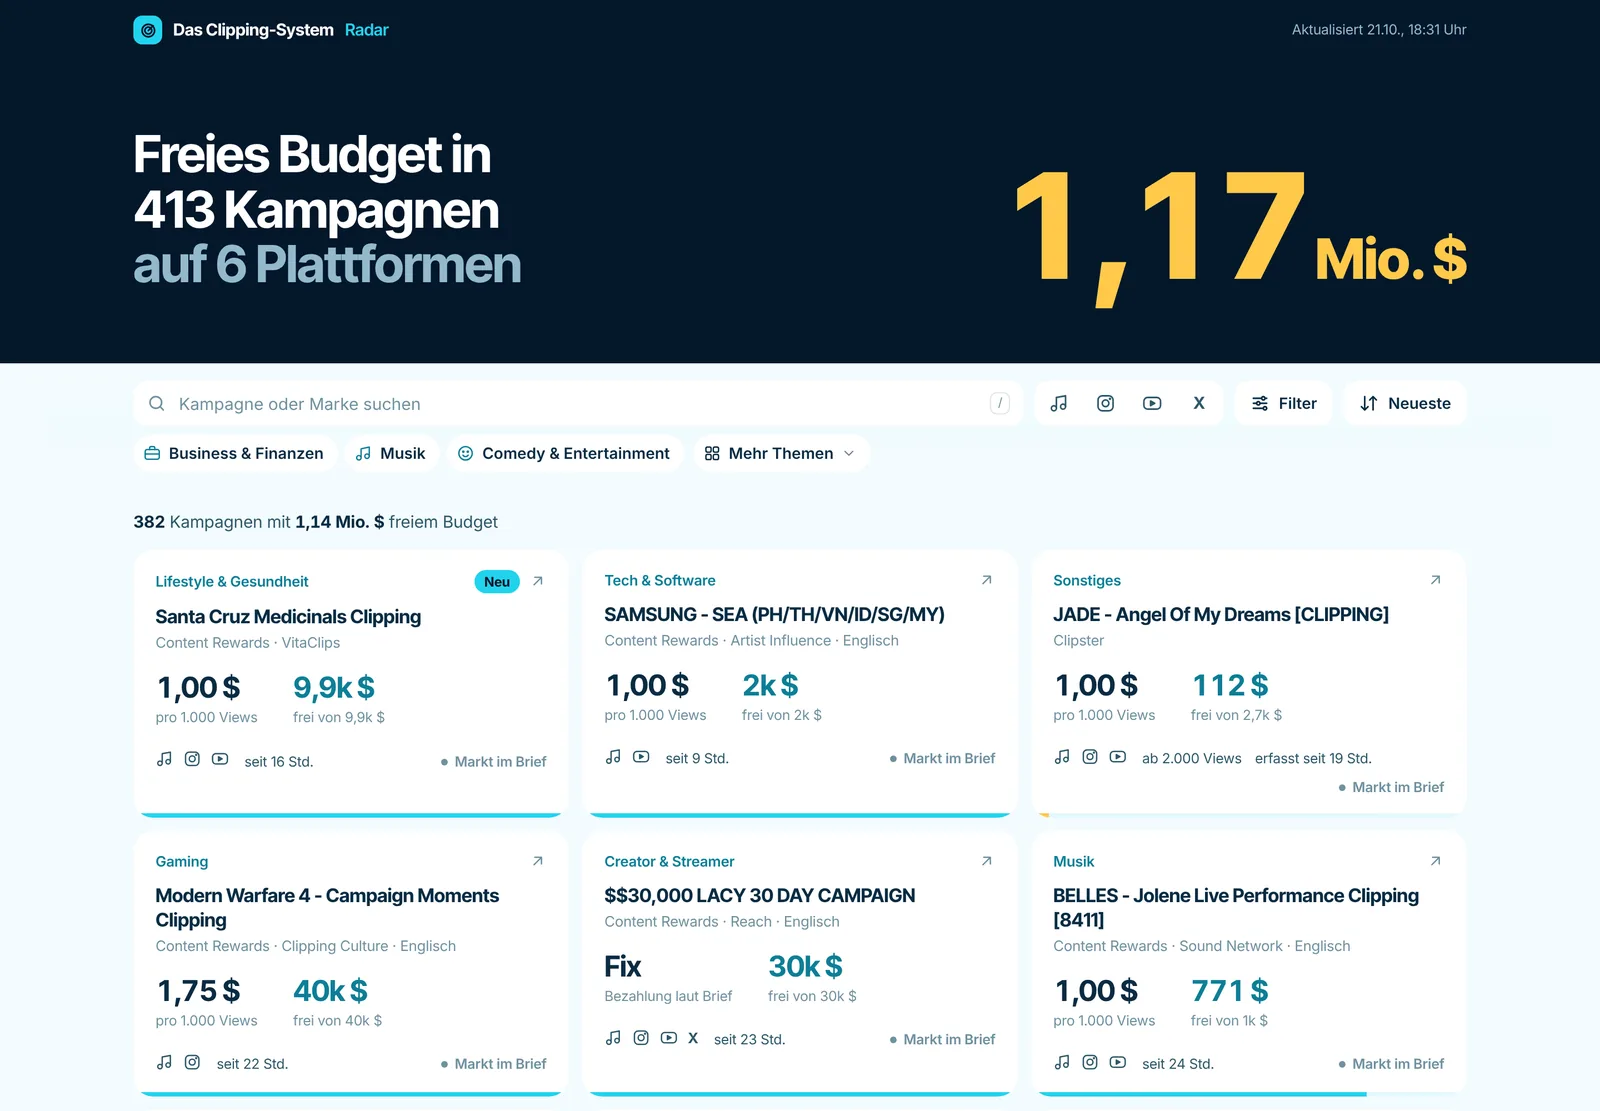This screenshot has width=1600, height=1111.
Task: Click YouTube icon on SAMSUNG card
Action: [641, 757]
